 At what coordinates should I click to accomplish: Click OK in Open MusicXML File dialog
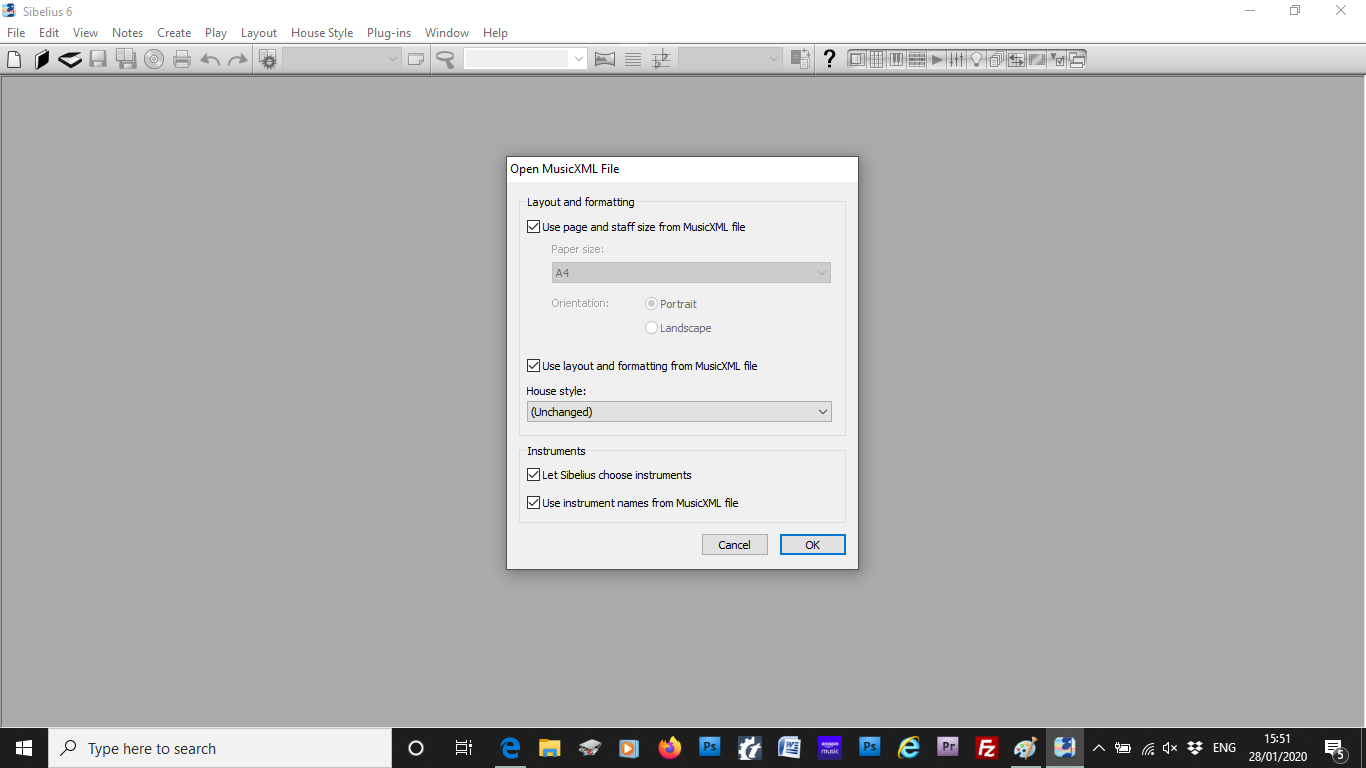point(813,545)
